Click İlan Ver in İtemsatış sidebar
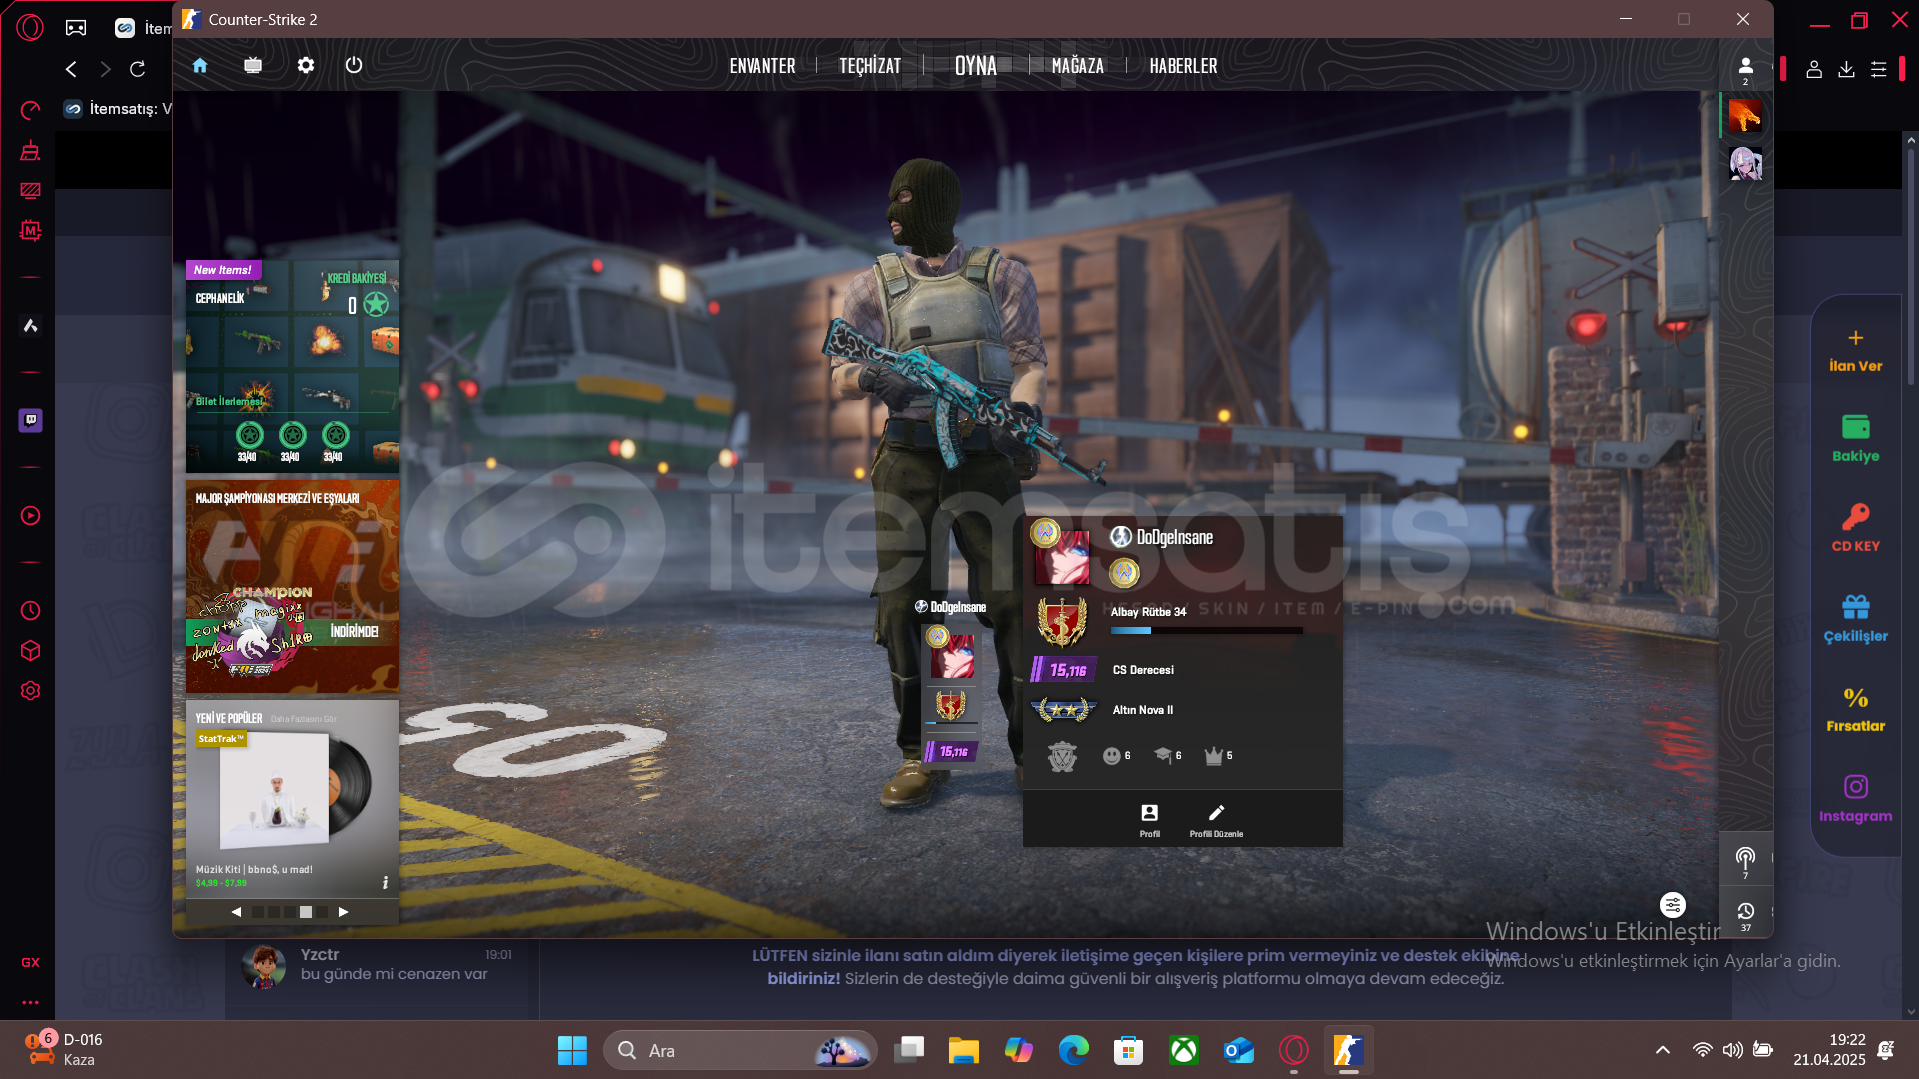This screenshot has width=1919, height=1079. [1856, 350]
